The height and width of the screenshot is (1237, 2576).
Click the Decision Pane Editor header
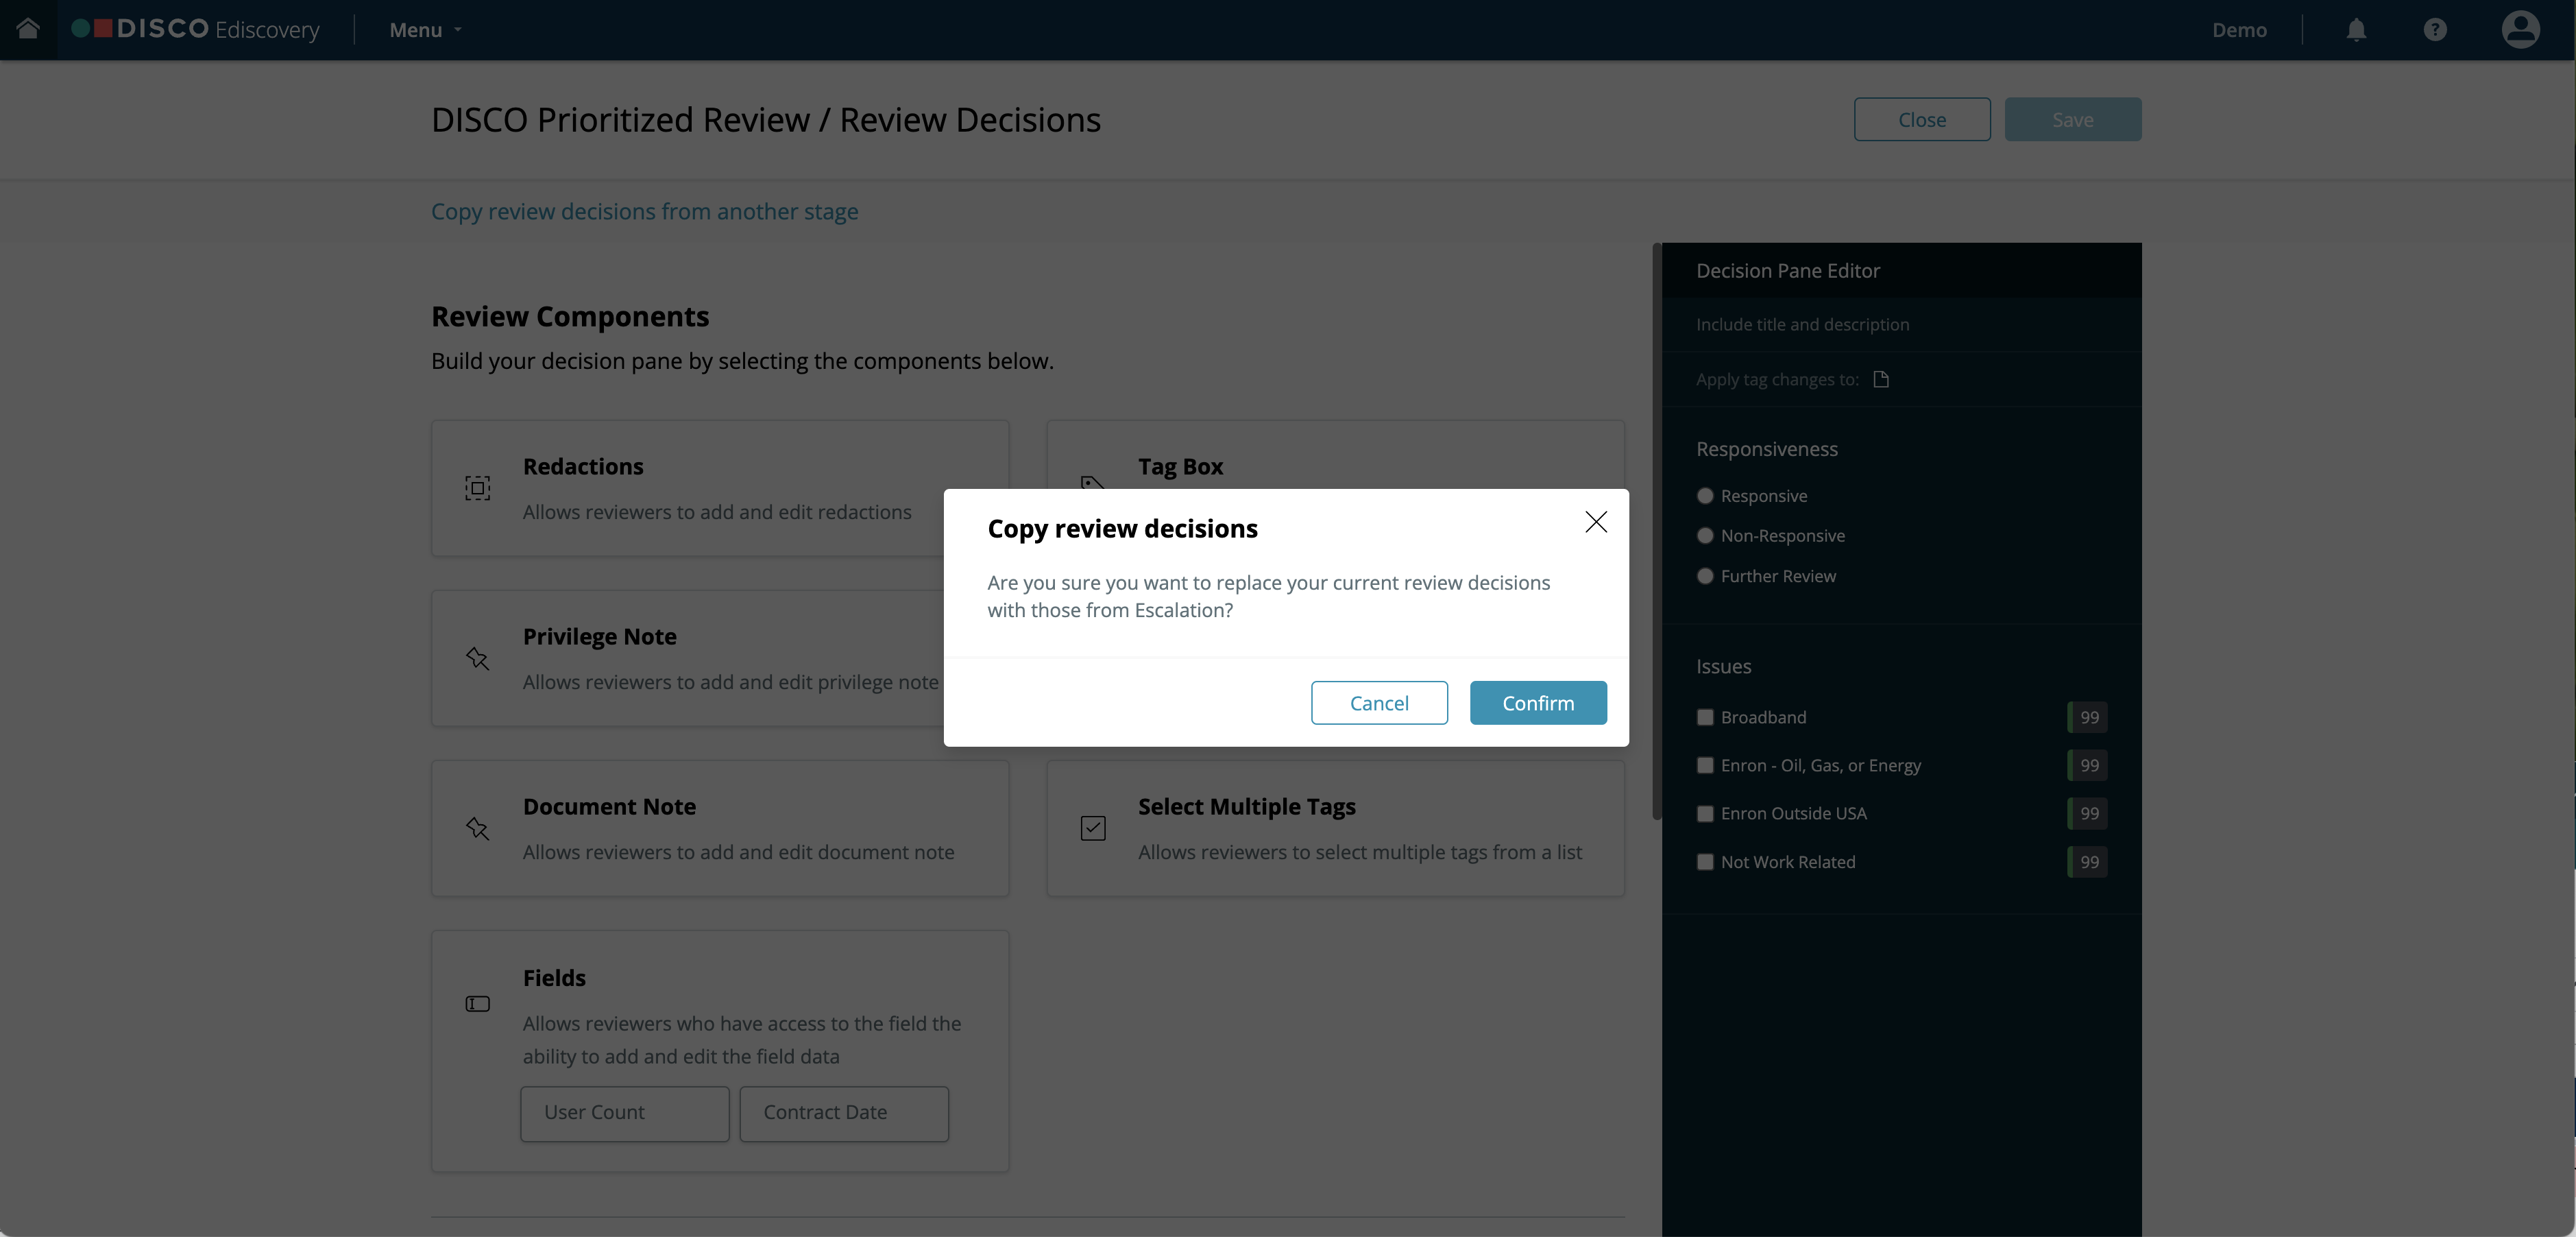click(x=1901, y=270)
